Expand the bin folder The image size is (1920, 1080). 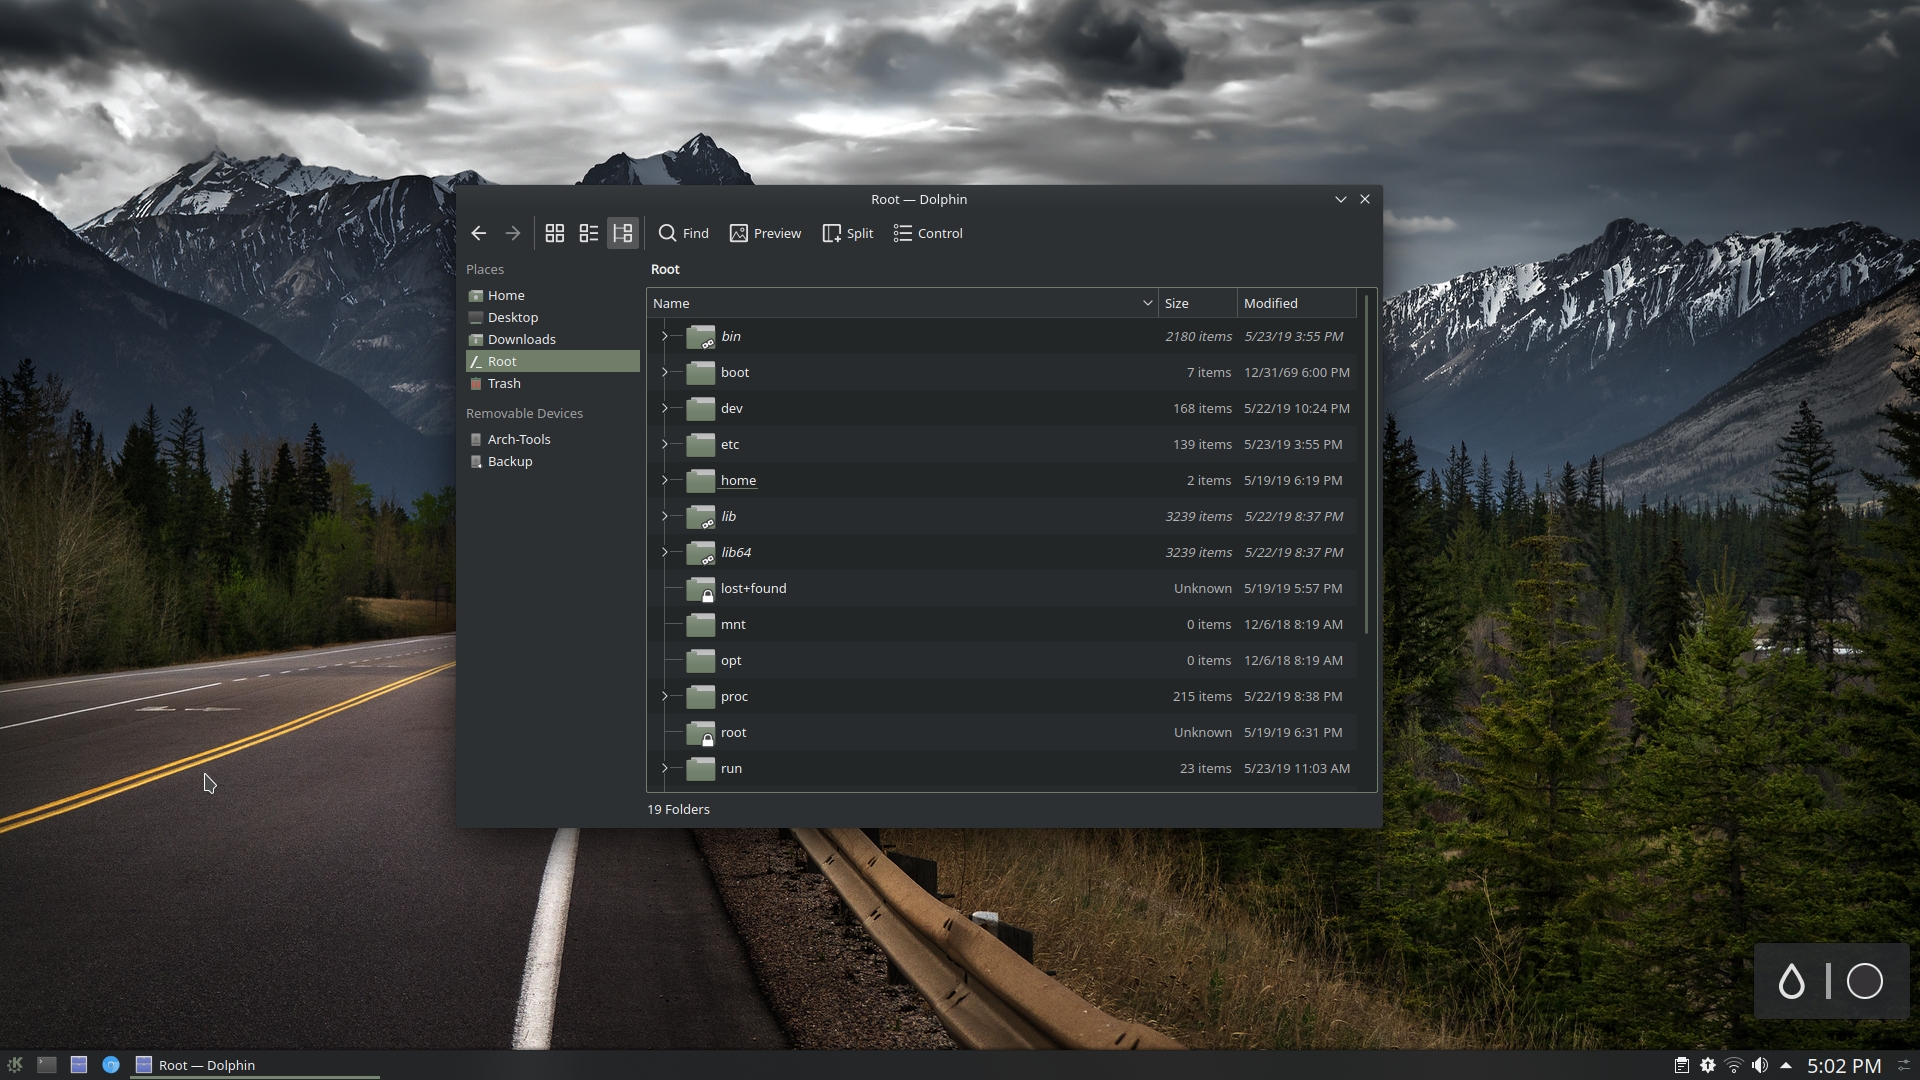pos(664,336)
